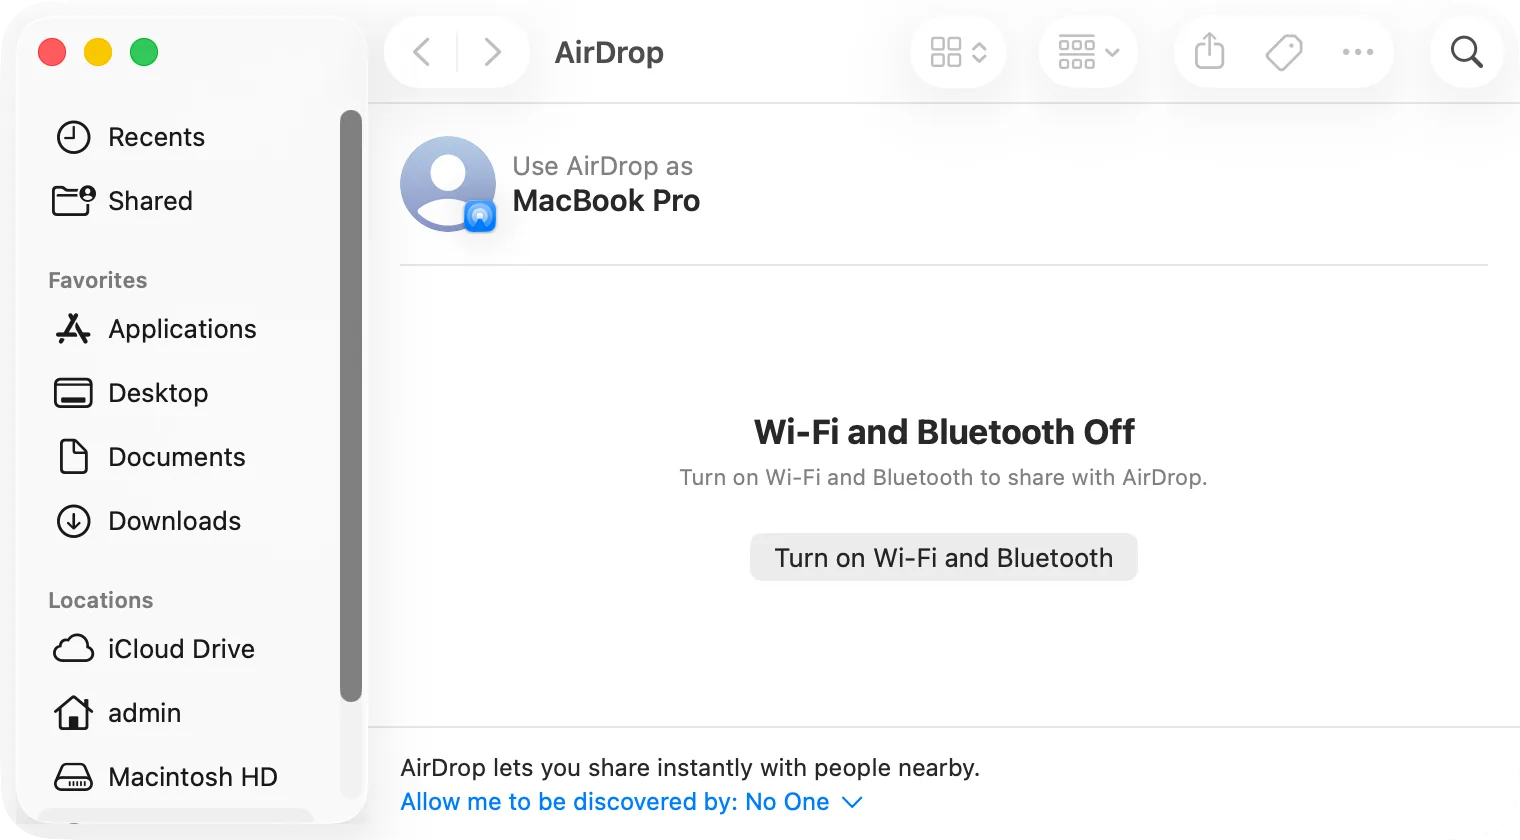Open the icon view switcher
This screenshot has height=840, width=1520.
pyautogui.click(x=958, y=52)
